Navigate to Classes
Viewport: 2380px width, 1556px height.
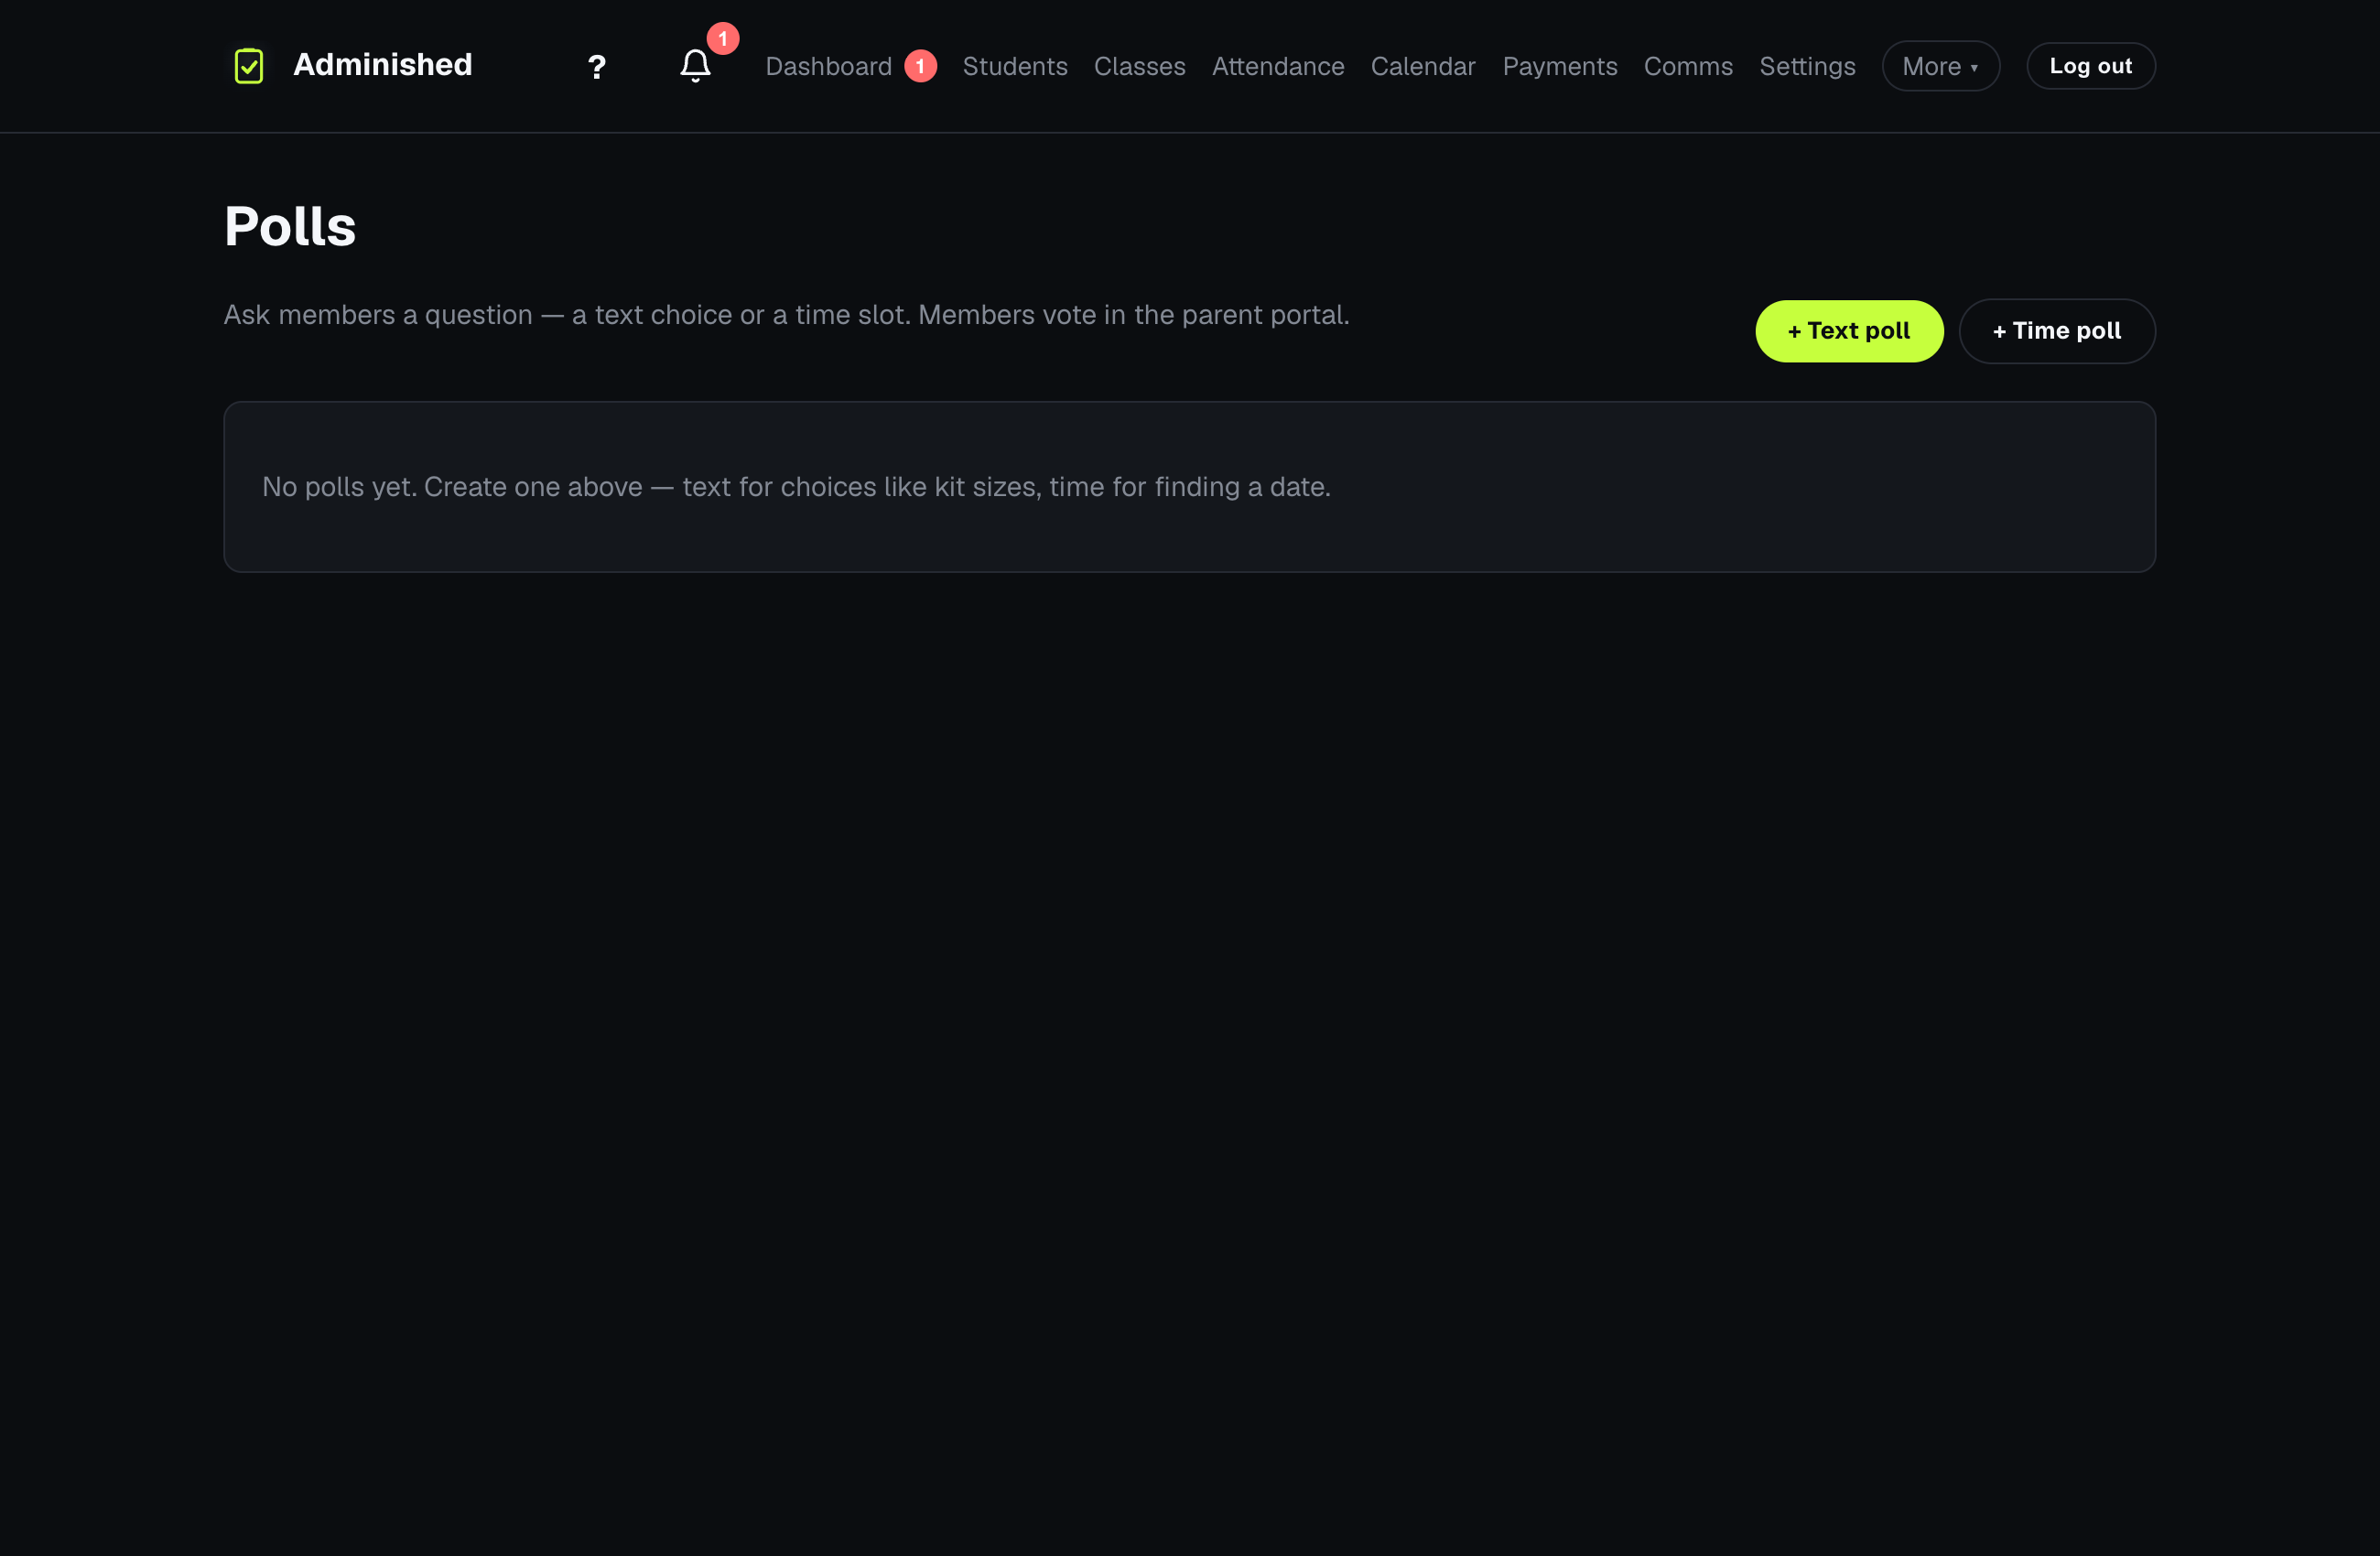pos(1140,66)
